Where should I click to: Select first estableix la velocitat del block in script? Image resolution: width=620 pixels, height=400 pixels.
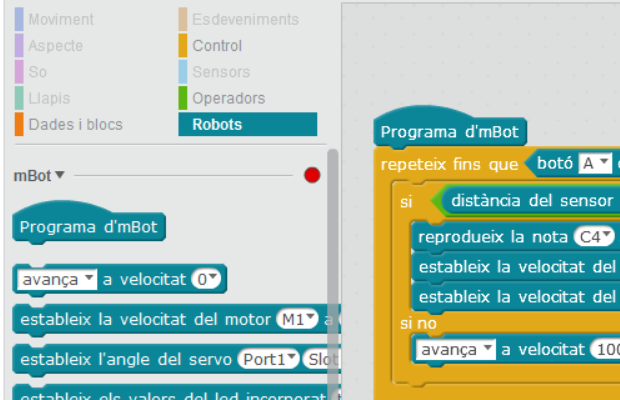pyautogui.click(x=516, y=267)
